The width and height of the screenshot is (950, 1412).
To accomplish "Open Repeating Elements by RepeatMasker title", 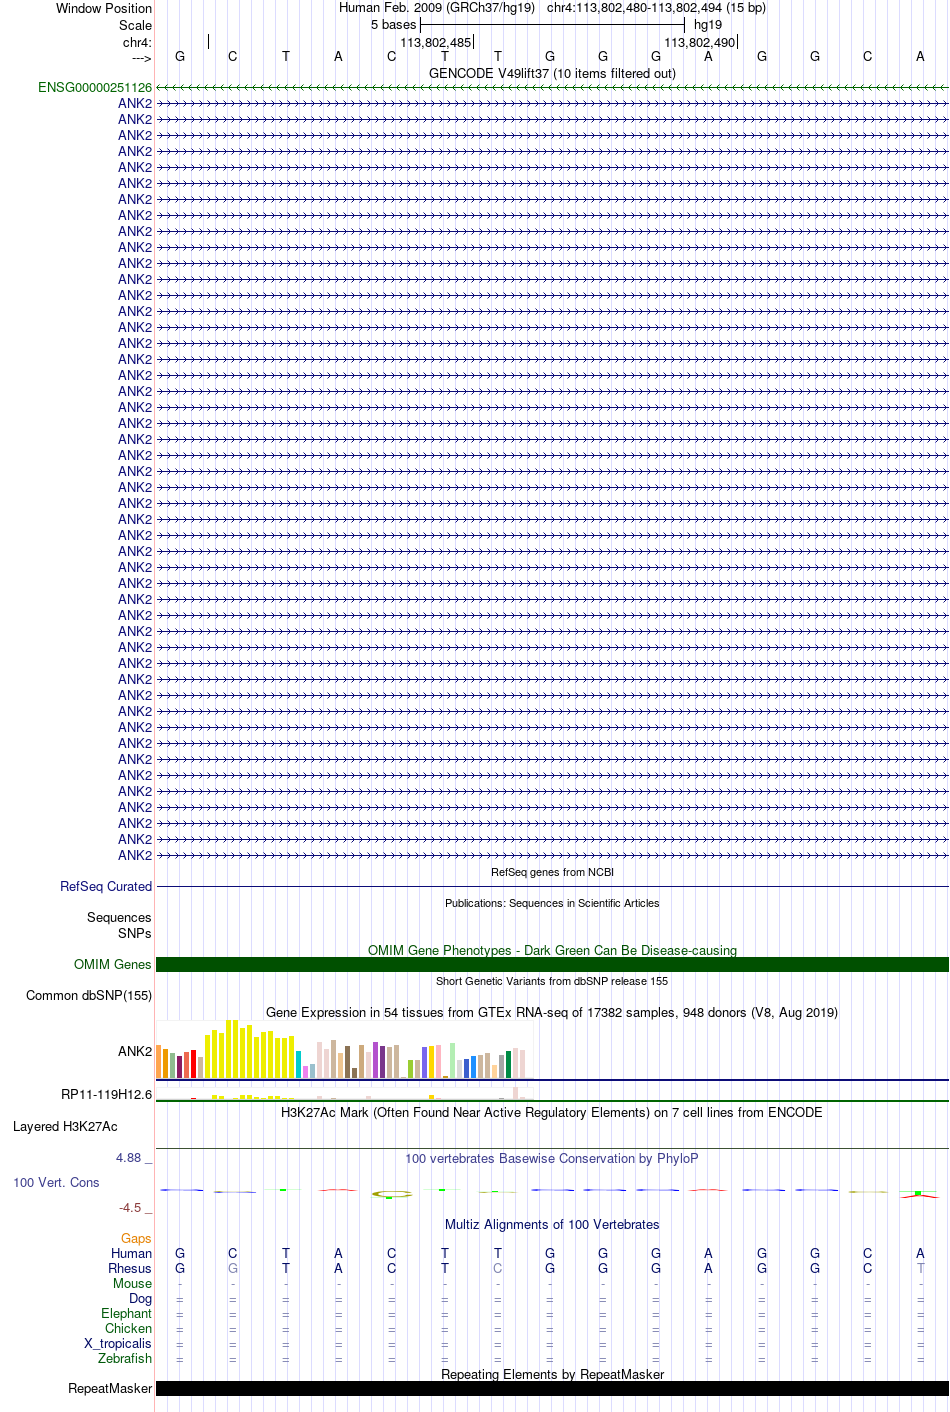I will [x=552, y=1374].
